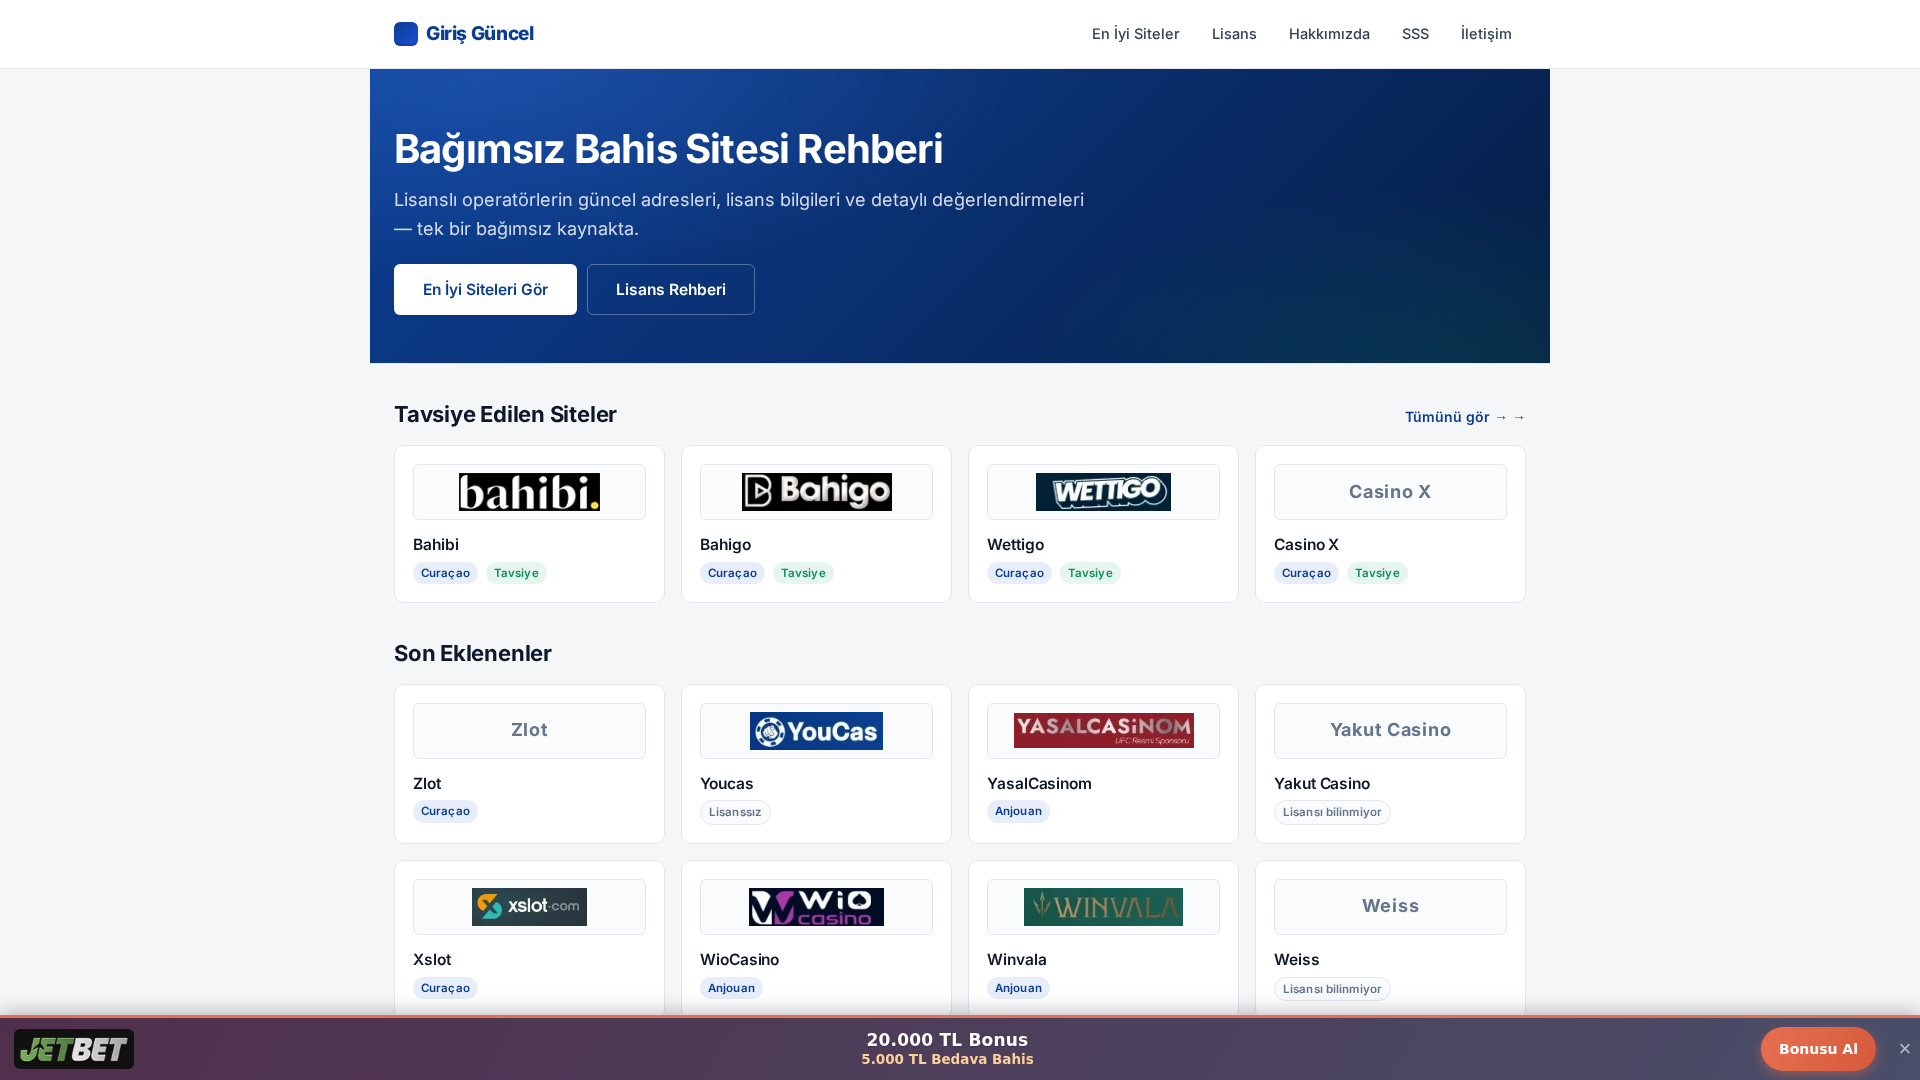The width and height of the screenshot is (1920, 1080).
Task: Click the Anjouan badge on WioCasino card
Action: (731, 988)
